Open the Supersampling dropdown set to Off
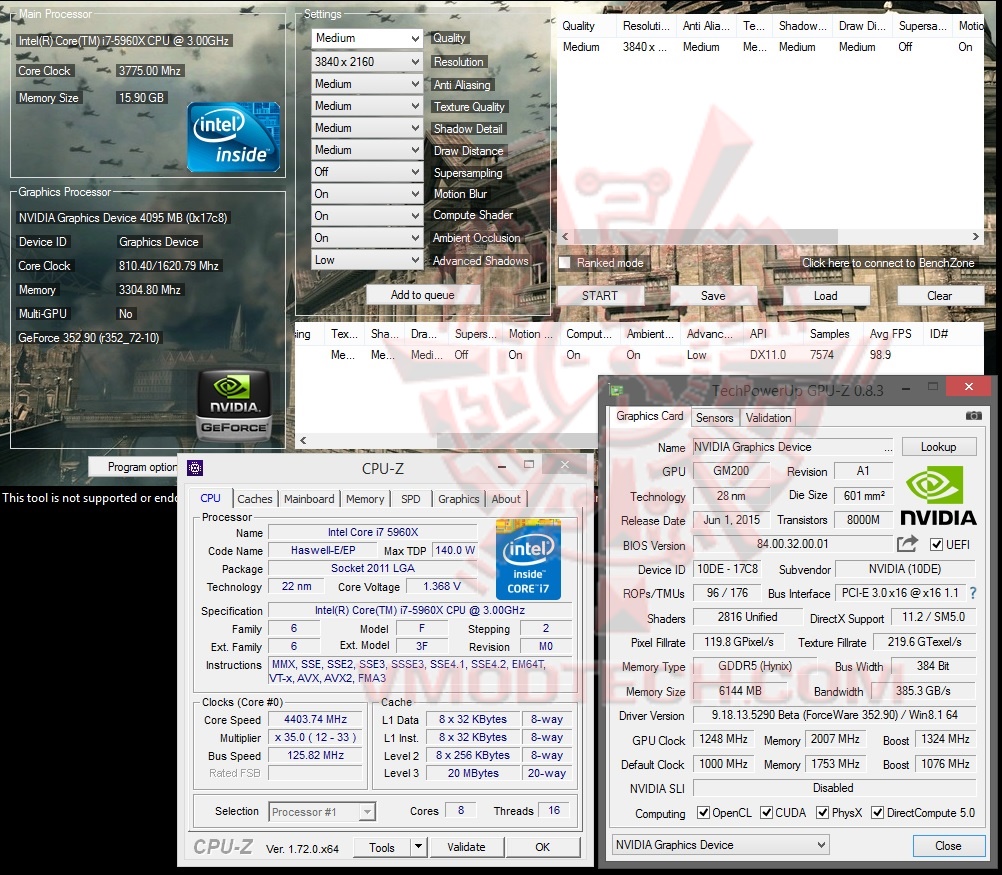The height and width of the screenshot is (875, 1002). click(367, 172)
